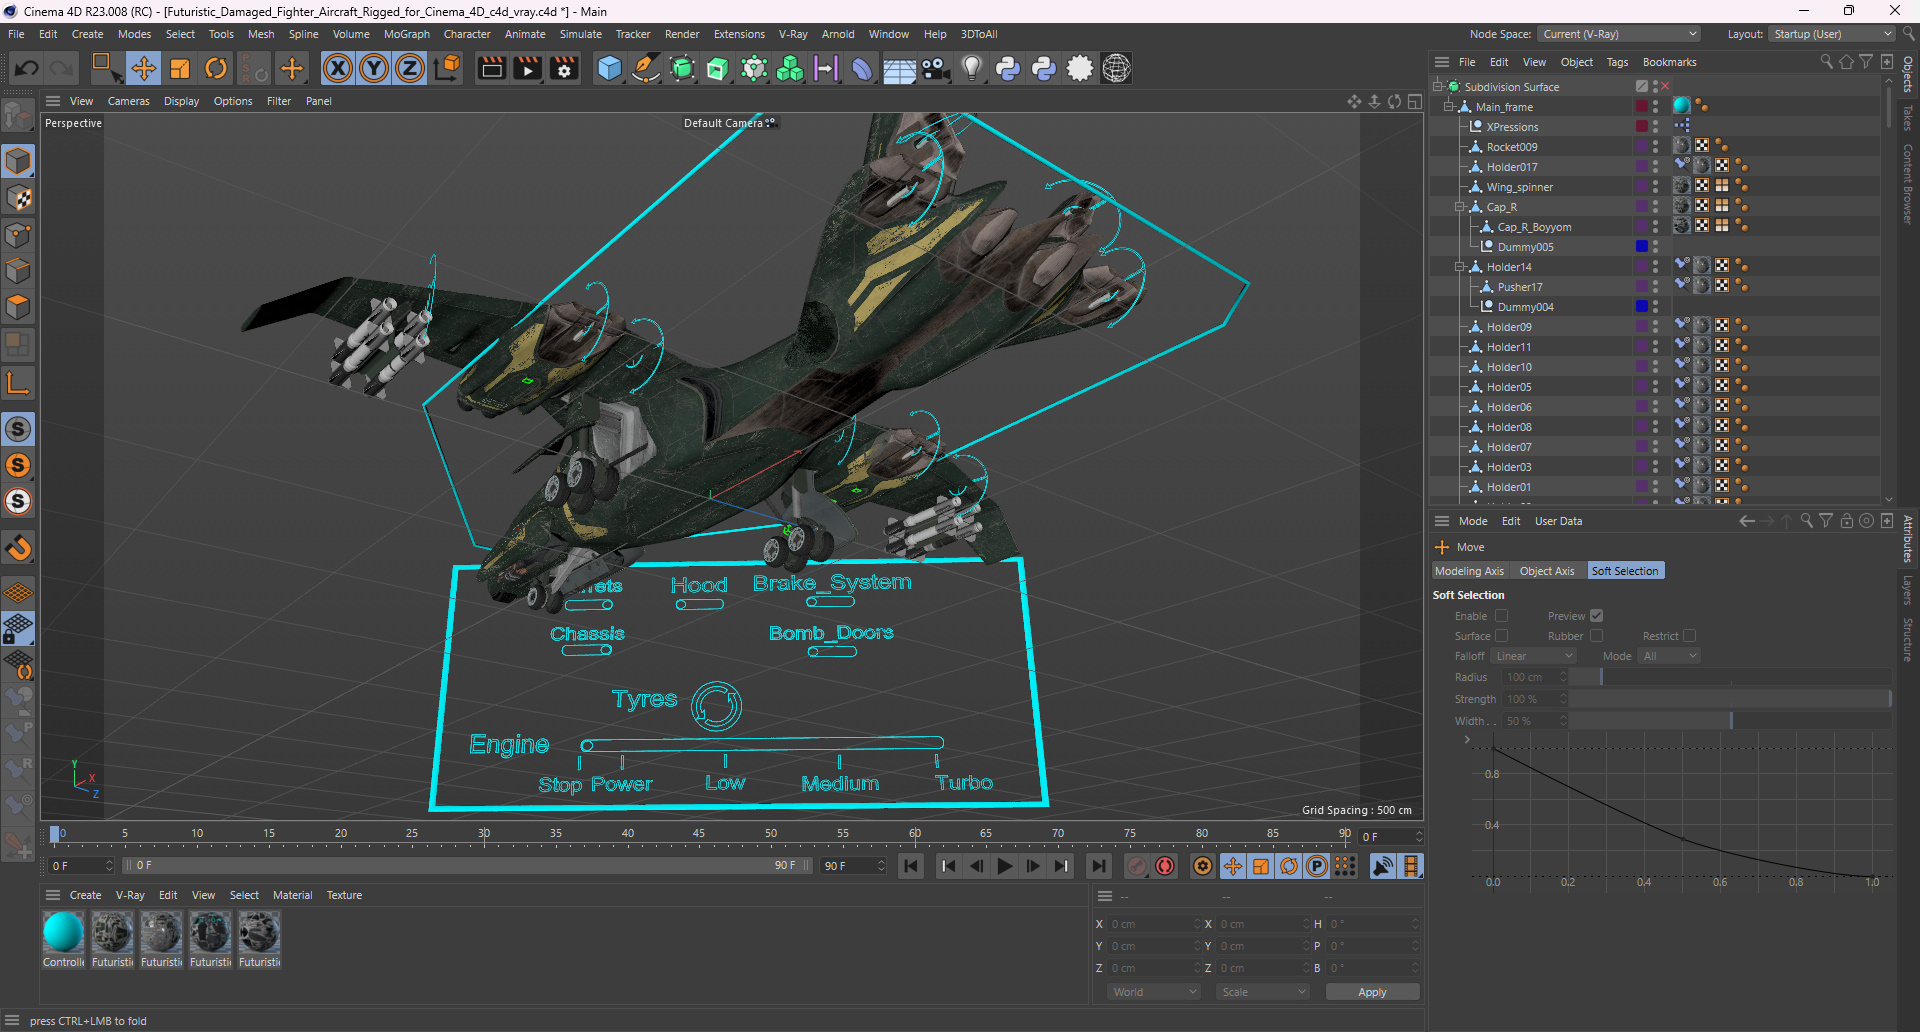1920x1032 pixels.
Task: Click Record Active Objects button
Action: [x=1137, y=866]
